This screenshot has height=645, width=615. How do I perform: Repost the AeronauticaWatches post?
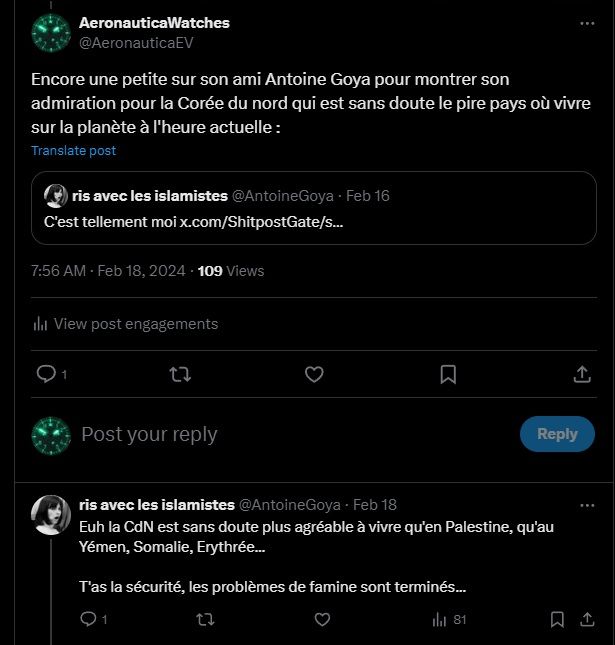(180, 374)
